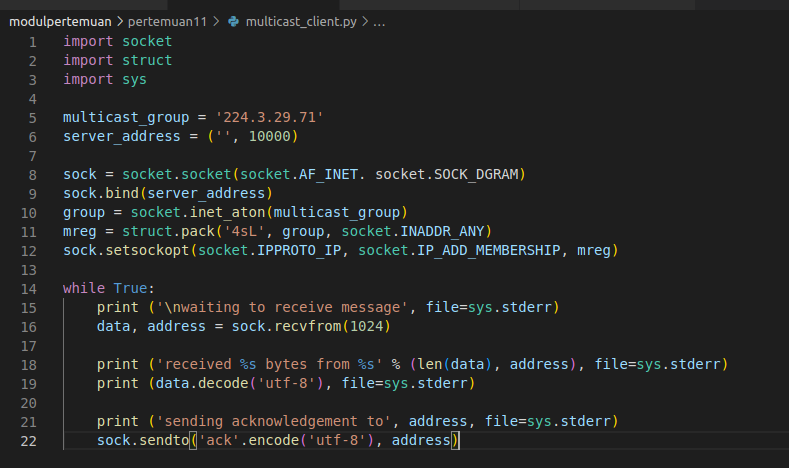Image resolution: width=789 pixels, height=468 pixels.
Task: Click the Python file icon in breadcrumb
Action: (233, 22)
